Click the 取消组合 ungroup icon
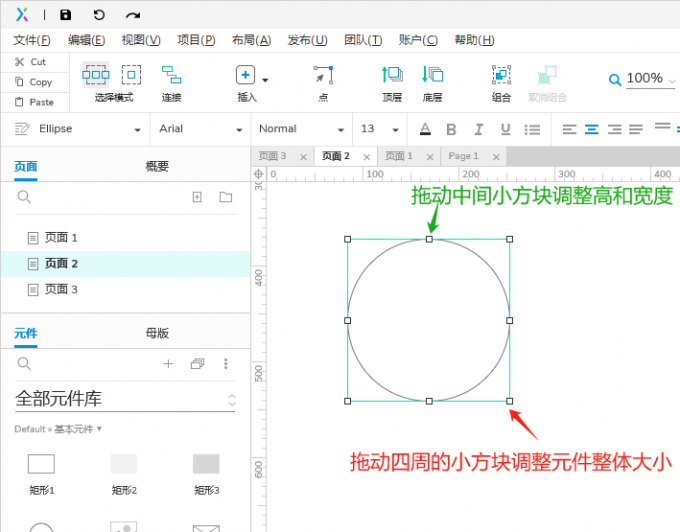 pyautogui.click(x=547, y=75)
